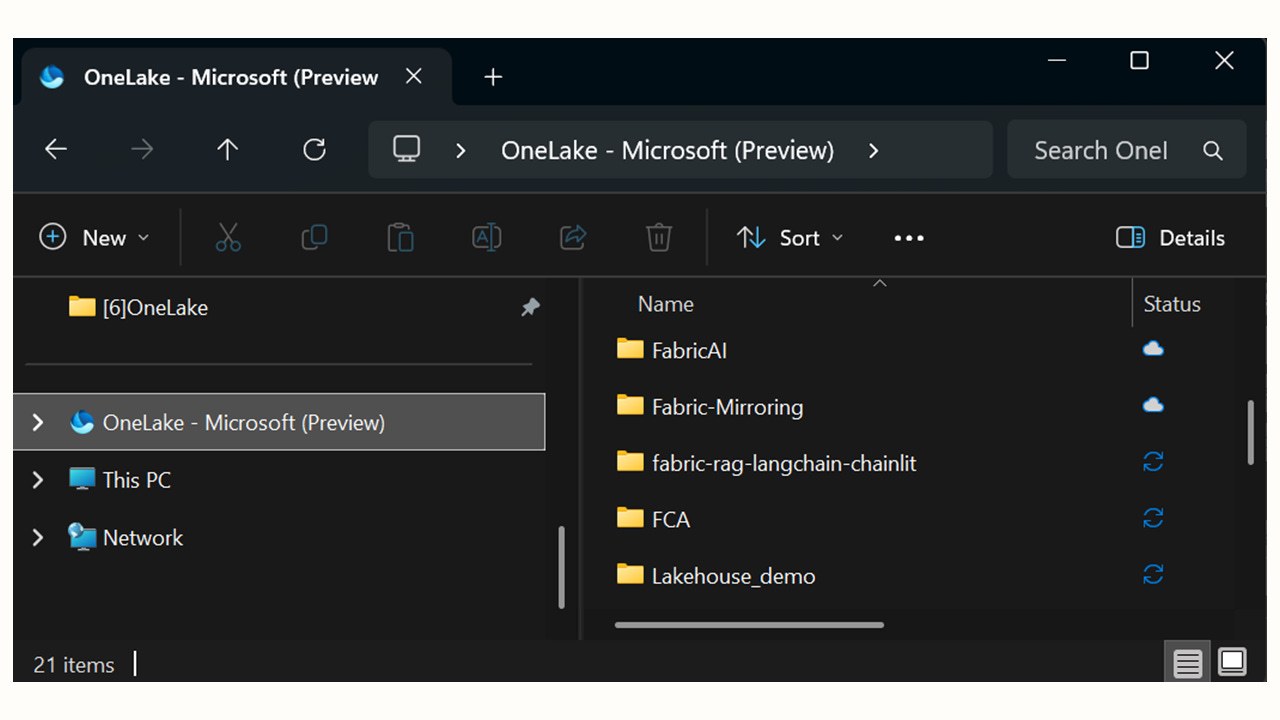
Task: Toggle the Details pane
Action: pos(1170,238)
